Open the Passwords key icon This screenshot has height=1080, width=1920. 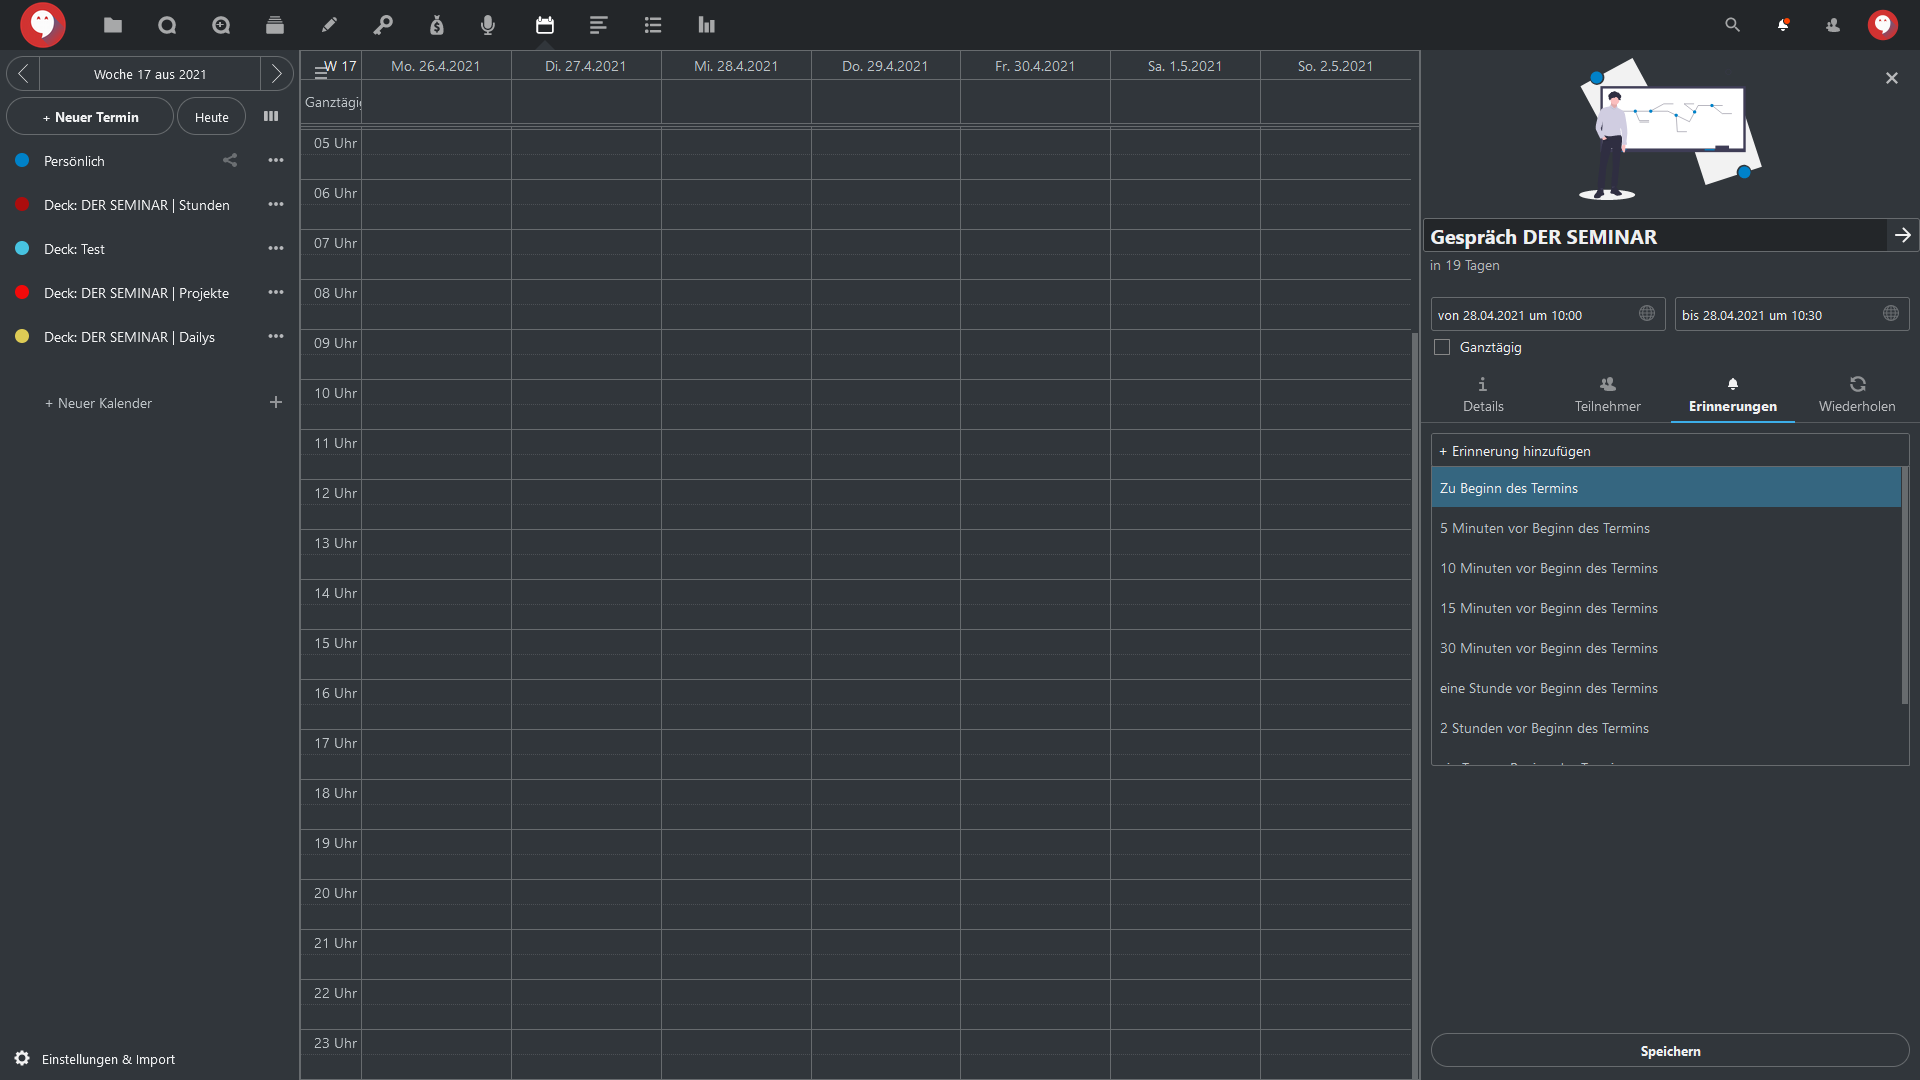click(x=383, y=25)
